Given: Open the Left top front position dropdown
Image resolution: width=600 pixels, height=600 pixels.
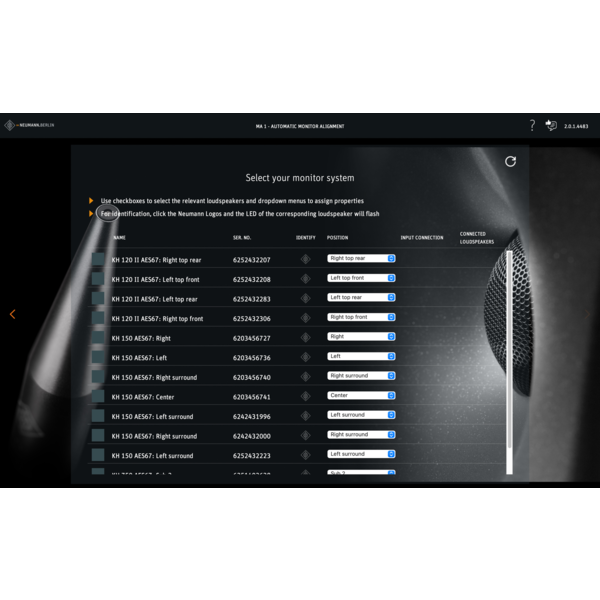Looking at the screenshot, I should coord(361,278).
